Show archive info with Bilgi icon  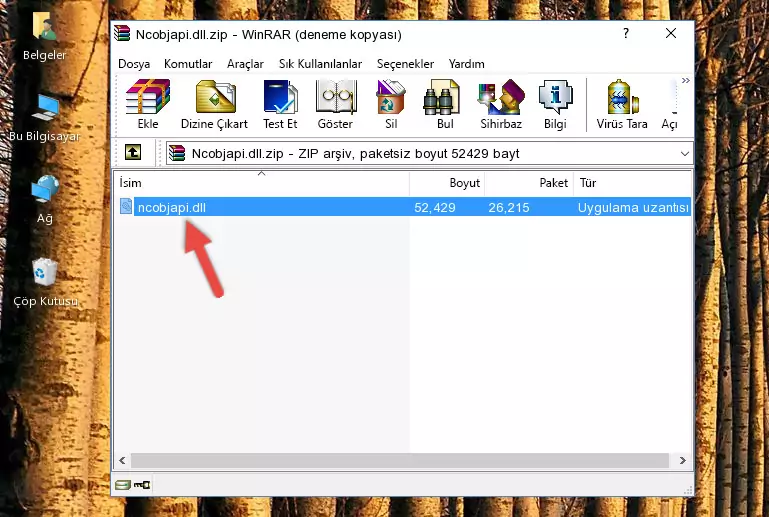click(x=555, y=104)
